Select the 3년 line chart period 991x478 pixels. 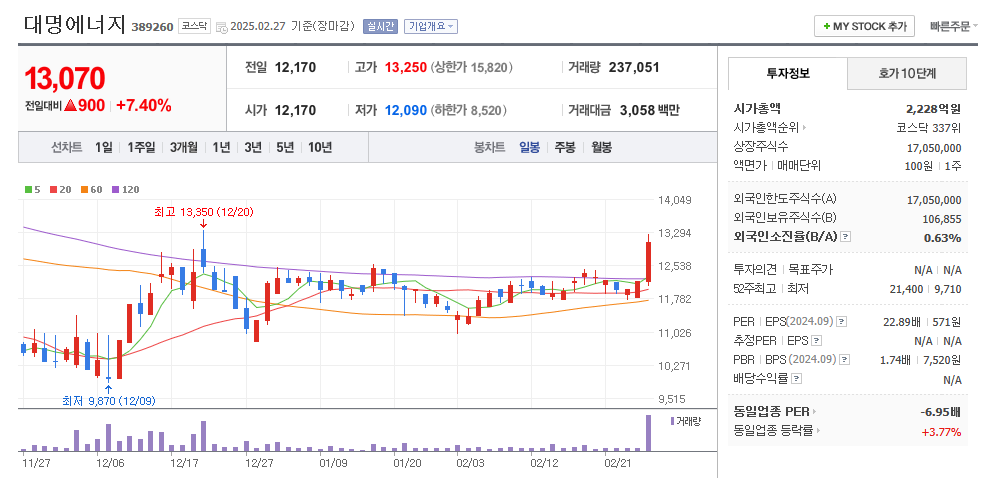click(x=253, y=147)
